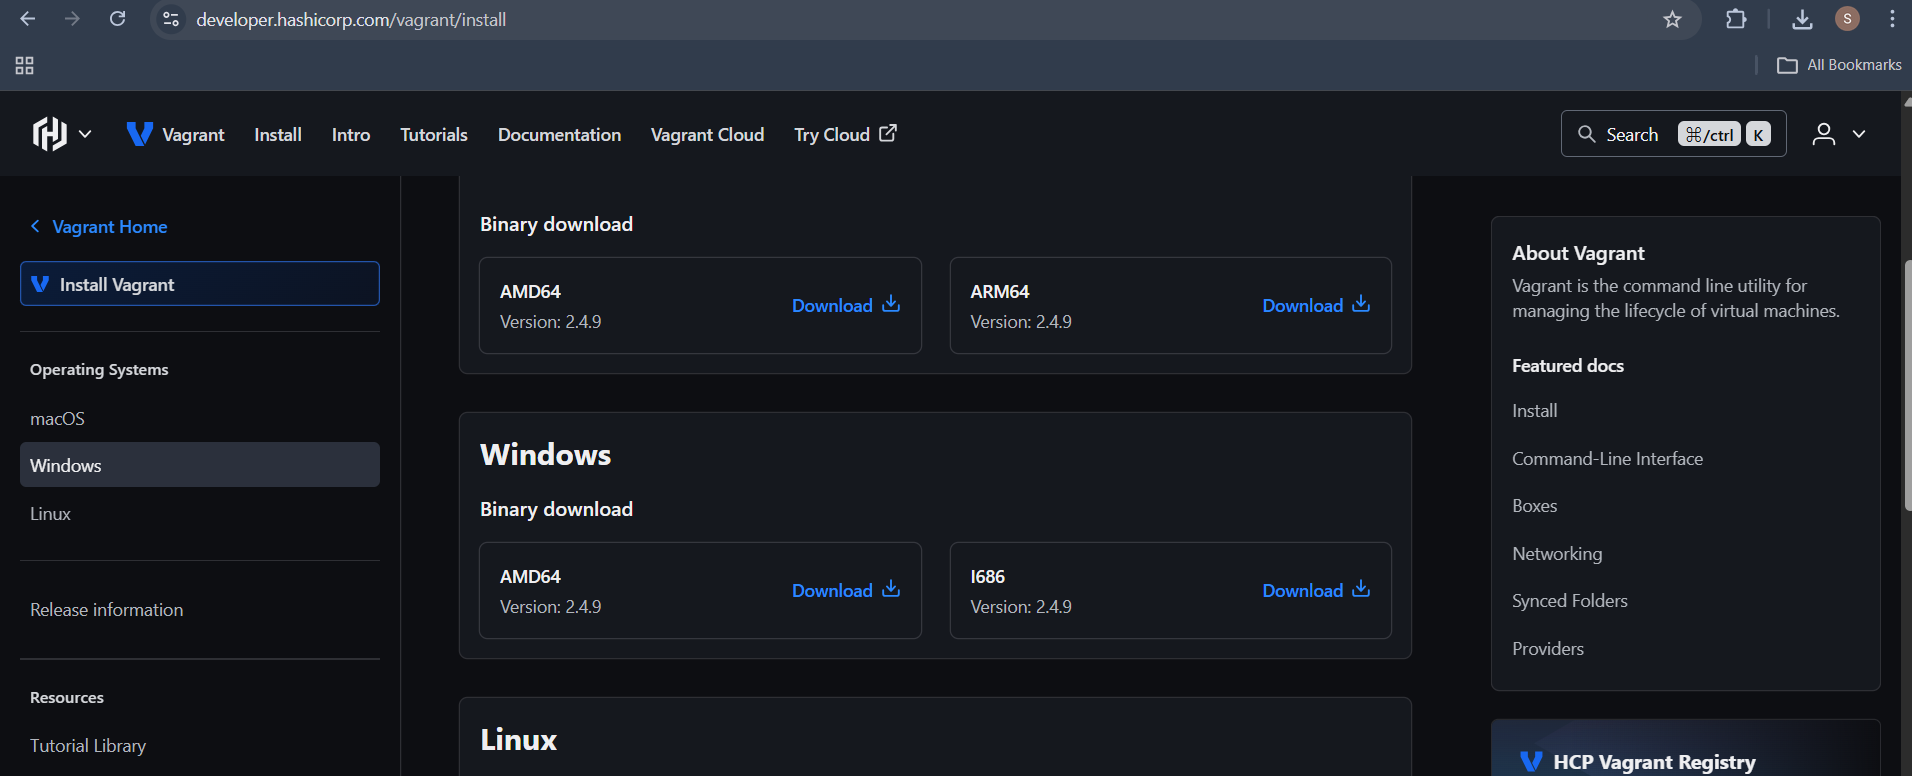
Task: Open Install featured doc link
Action: tap(1534, 411)
